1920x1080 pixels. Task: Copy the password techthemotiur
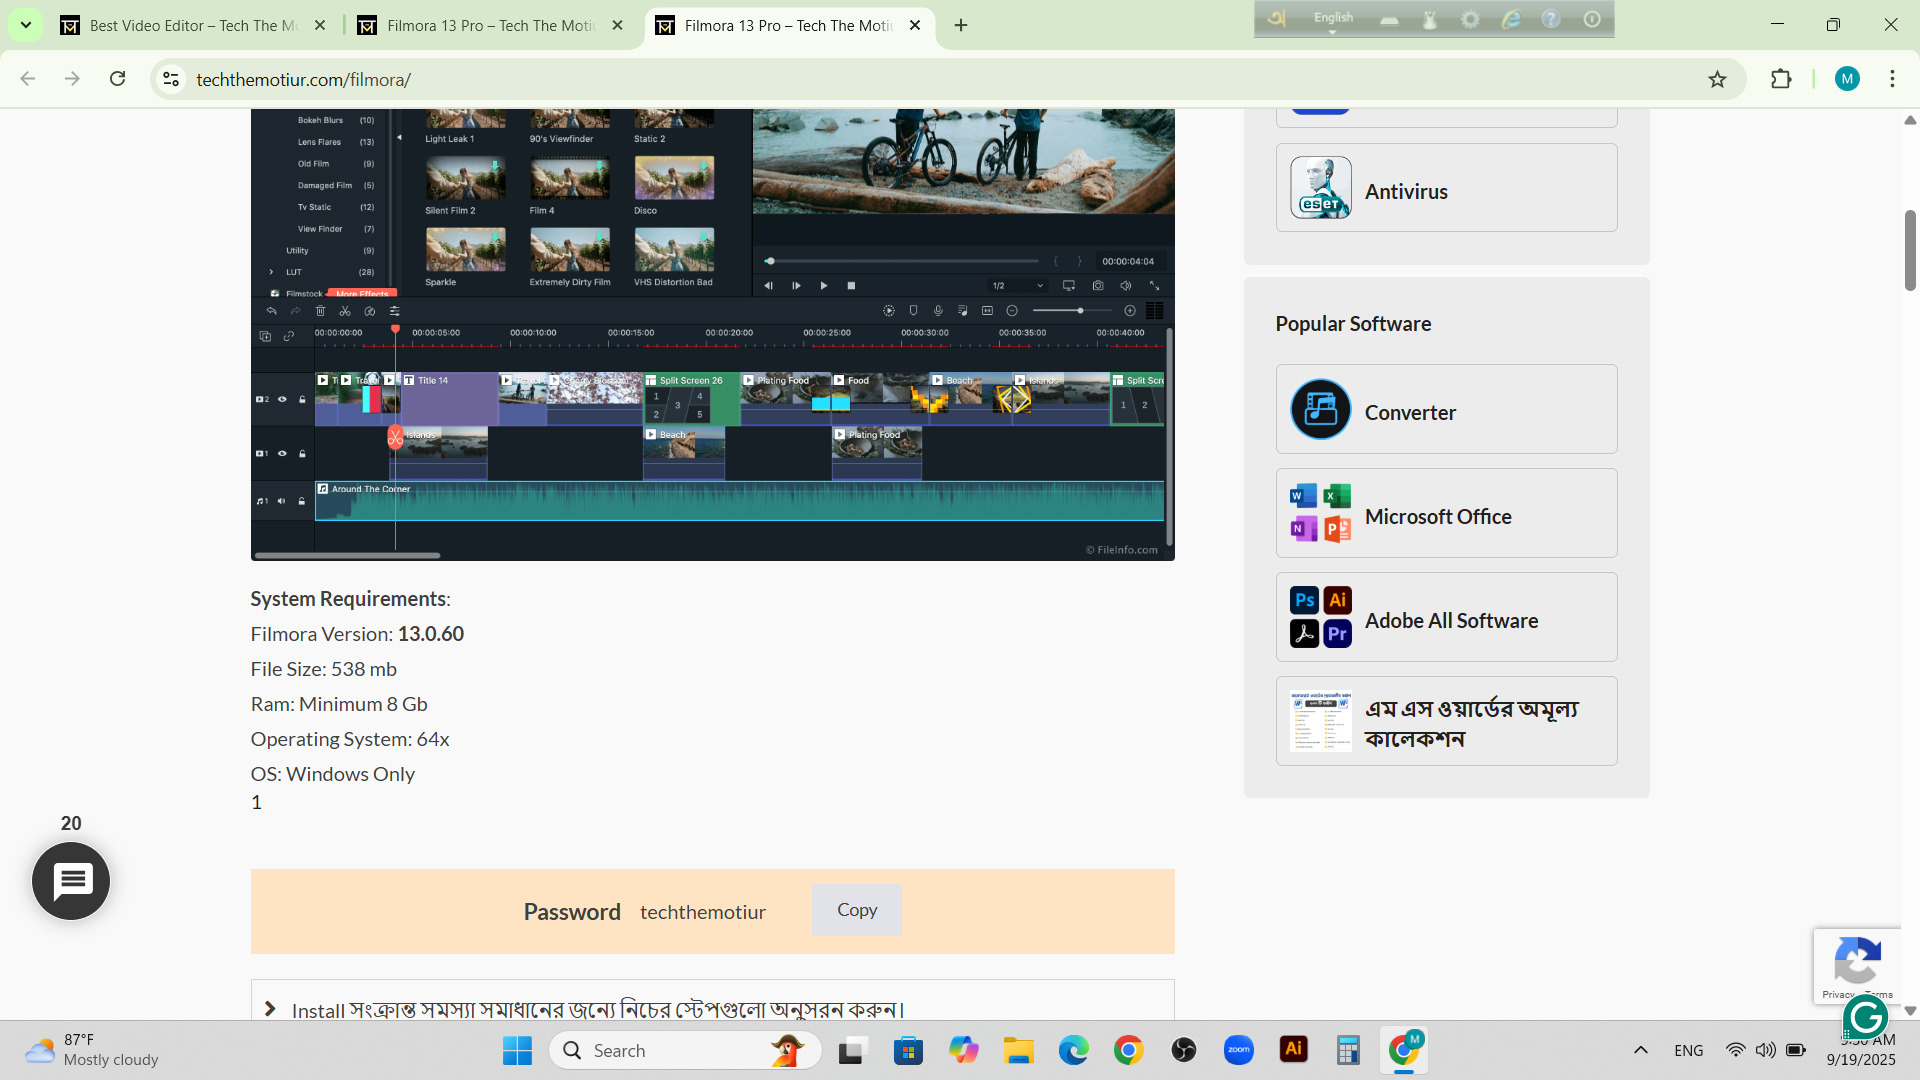coord(856,910)
